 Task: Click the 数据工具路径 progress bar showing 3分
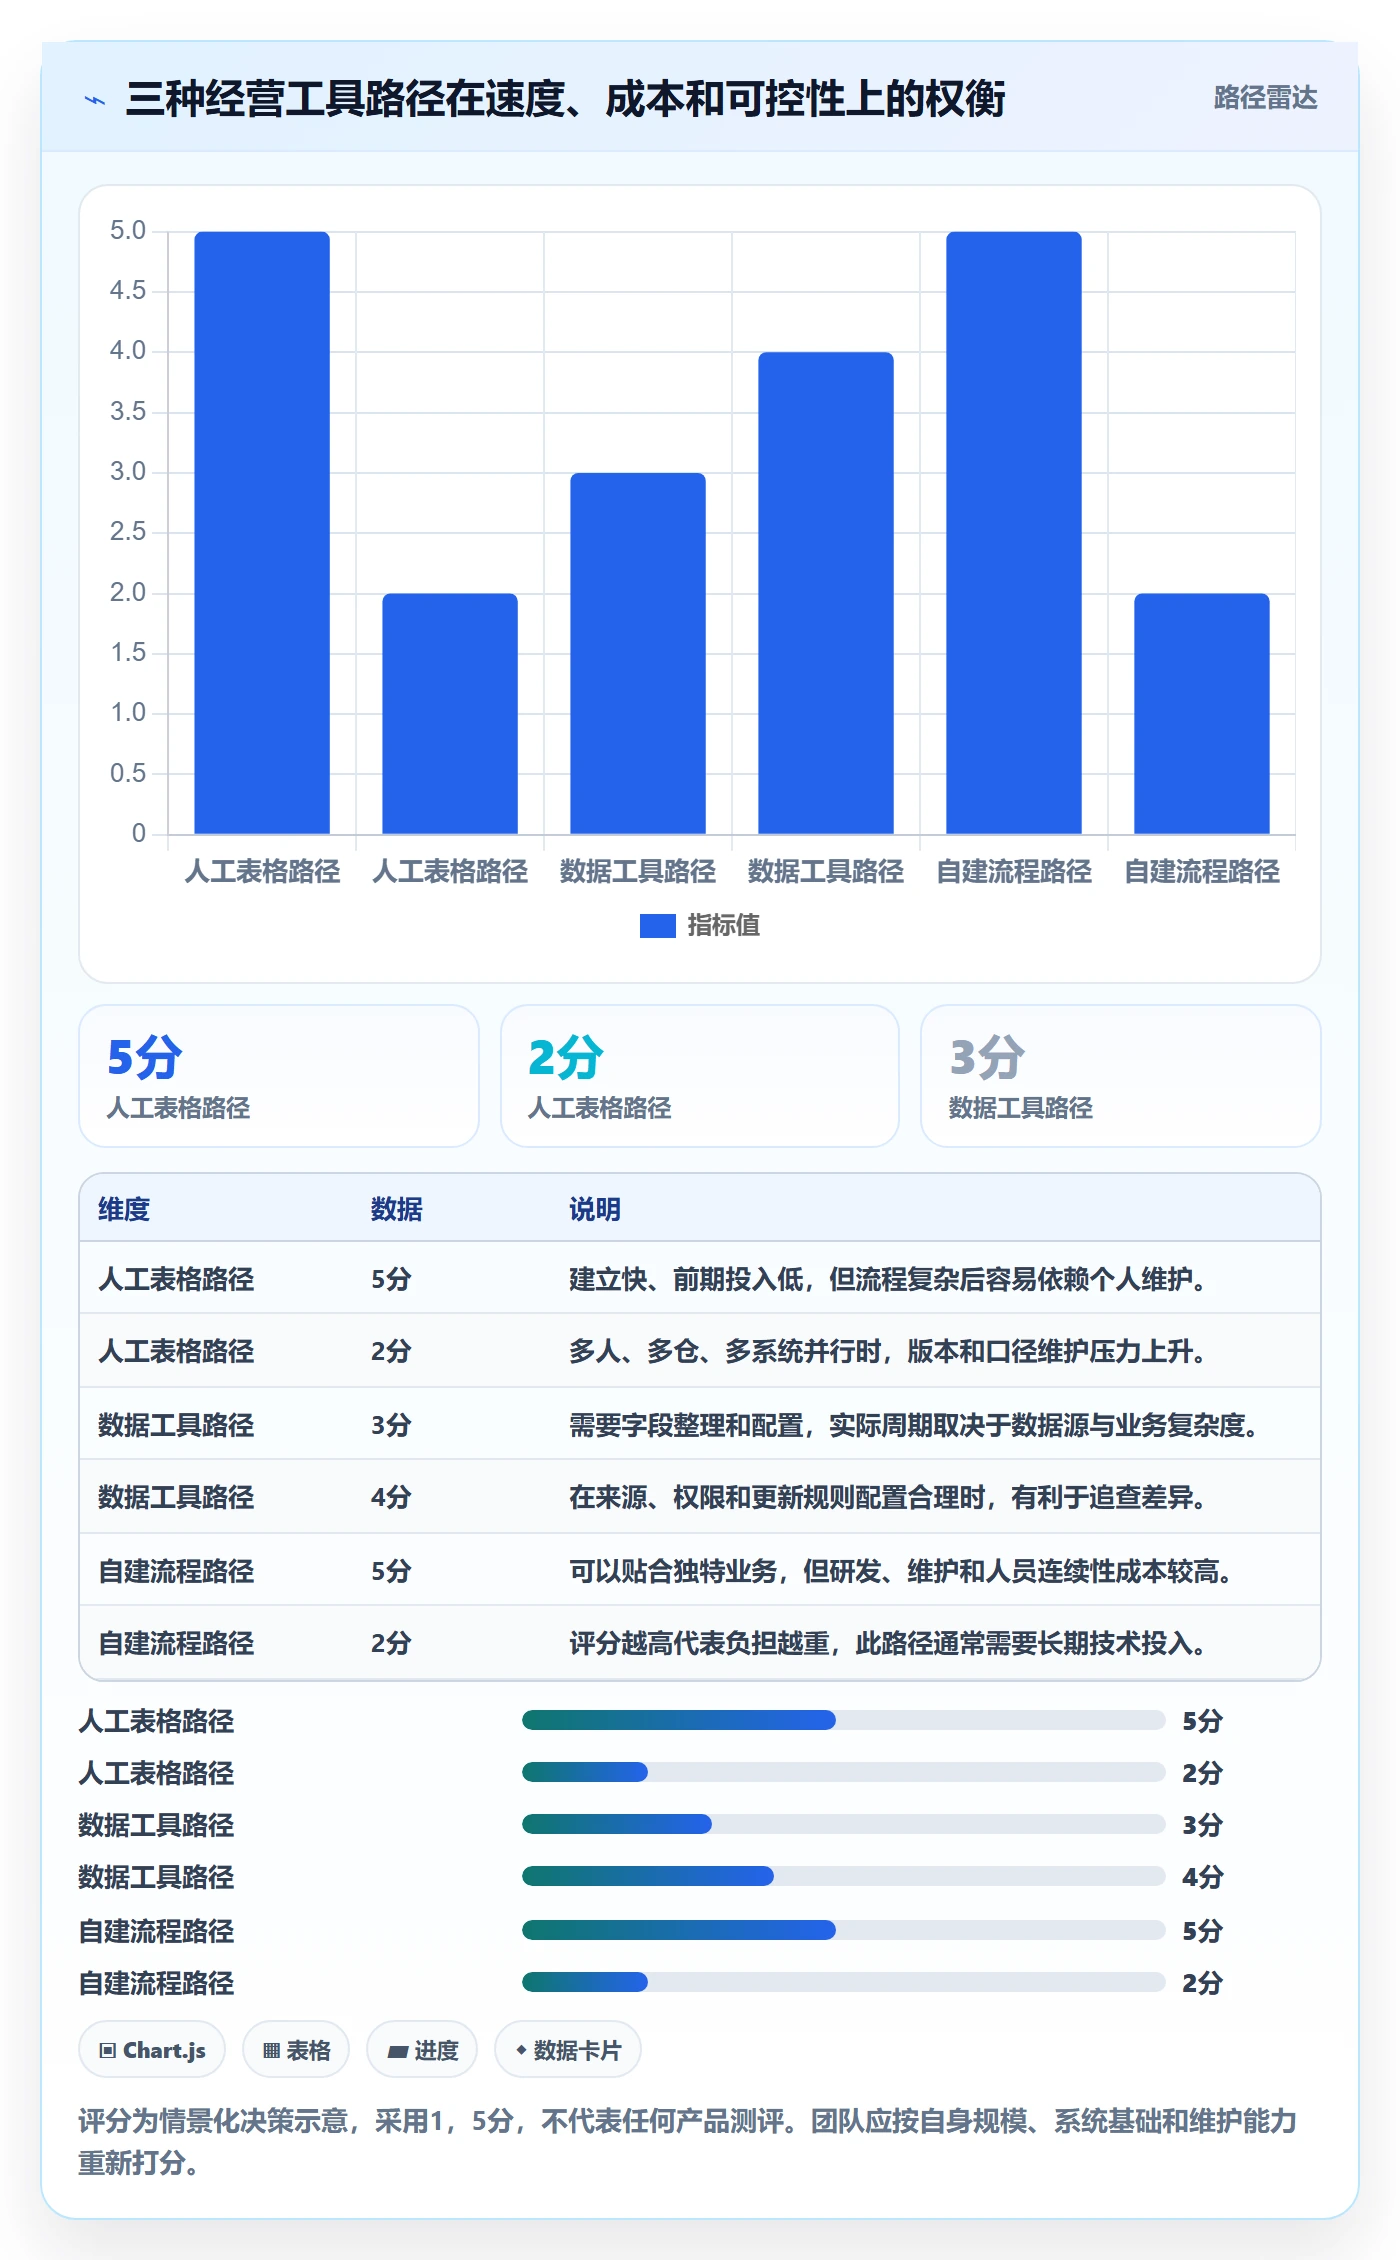coord(844,1824)
